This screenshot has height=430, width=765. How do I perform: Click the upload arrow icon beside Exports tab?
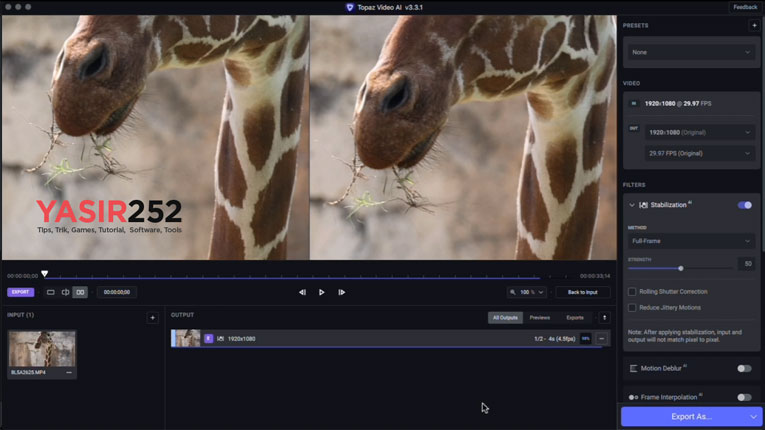(x=603, y=317)
